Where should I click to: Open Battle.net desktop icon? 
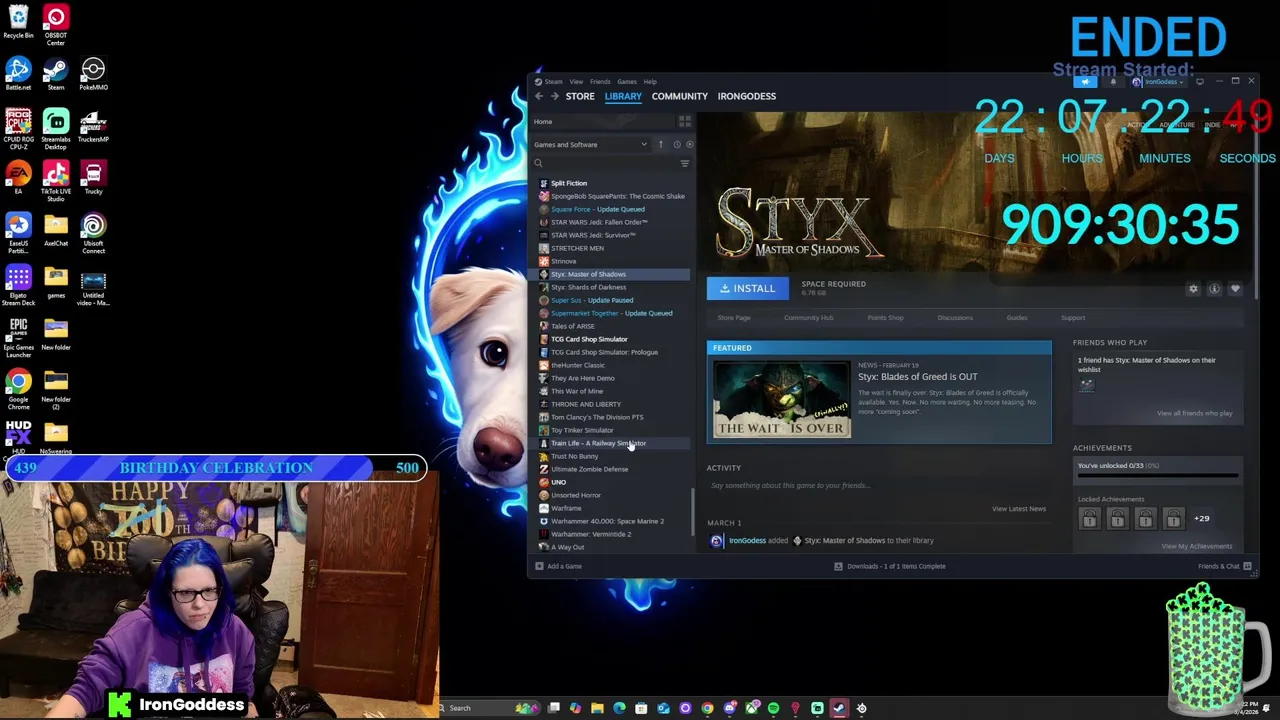click(x=18, y=74)
